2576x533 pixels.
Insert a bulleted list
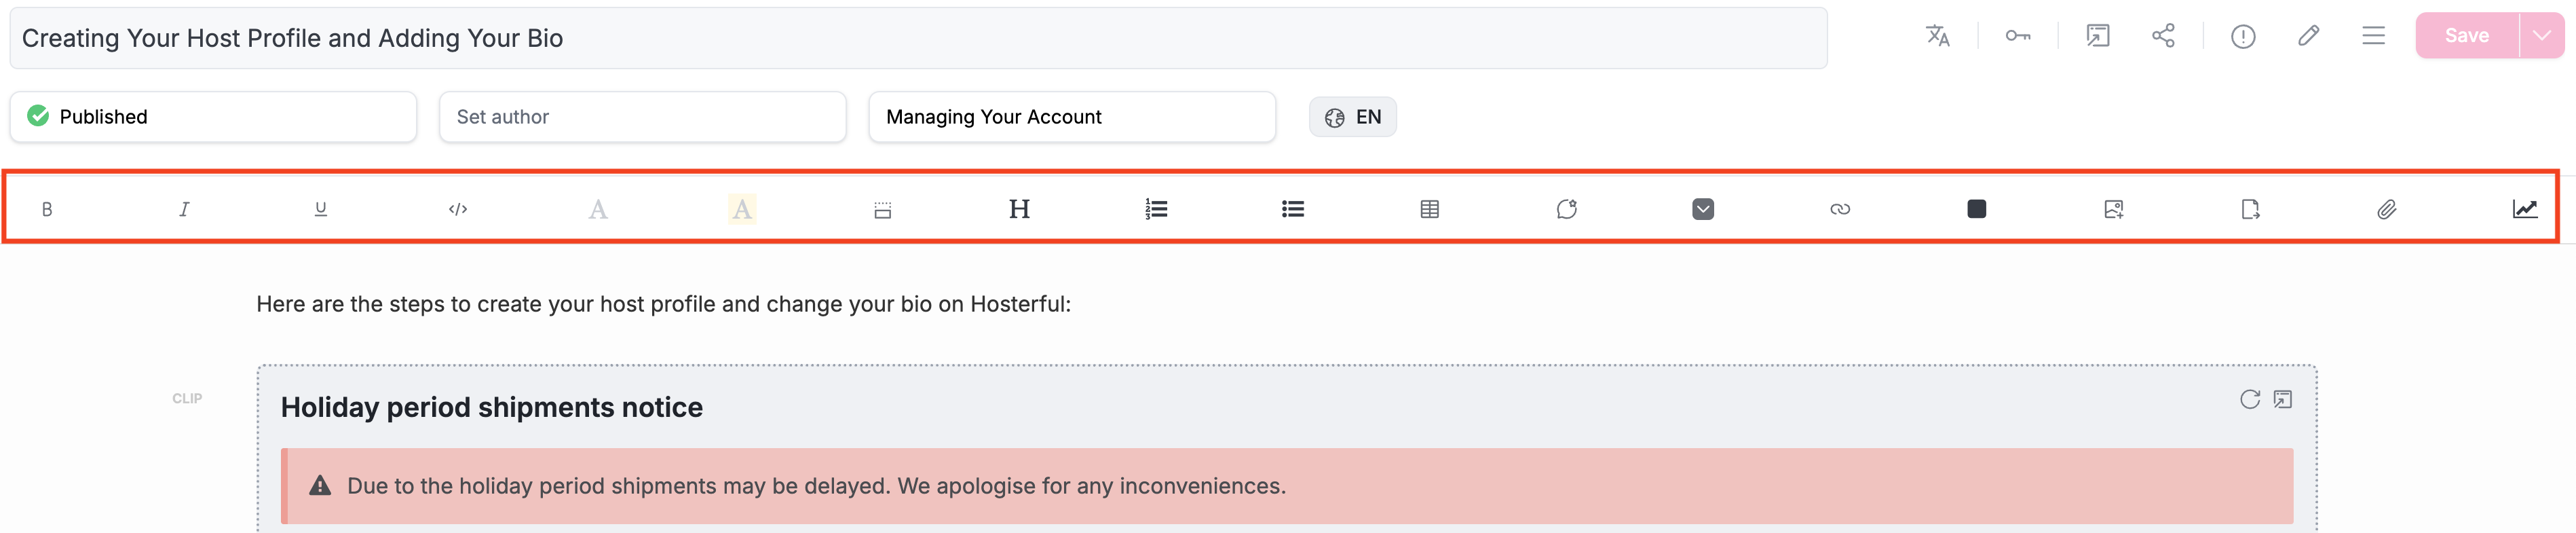(x=1293, y=209)
